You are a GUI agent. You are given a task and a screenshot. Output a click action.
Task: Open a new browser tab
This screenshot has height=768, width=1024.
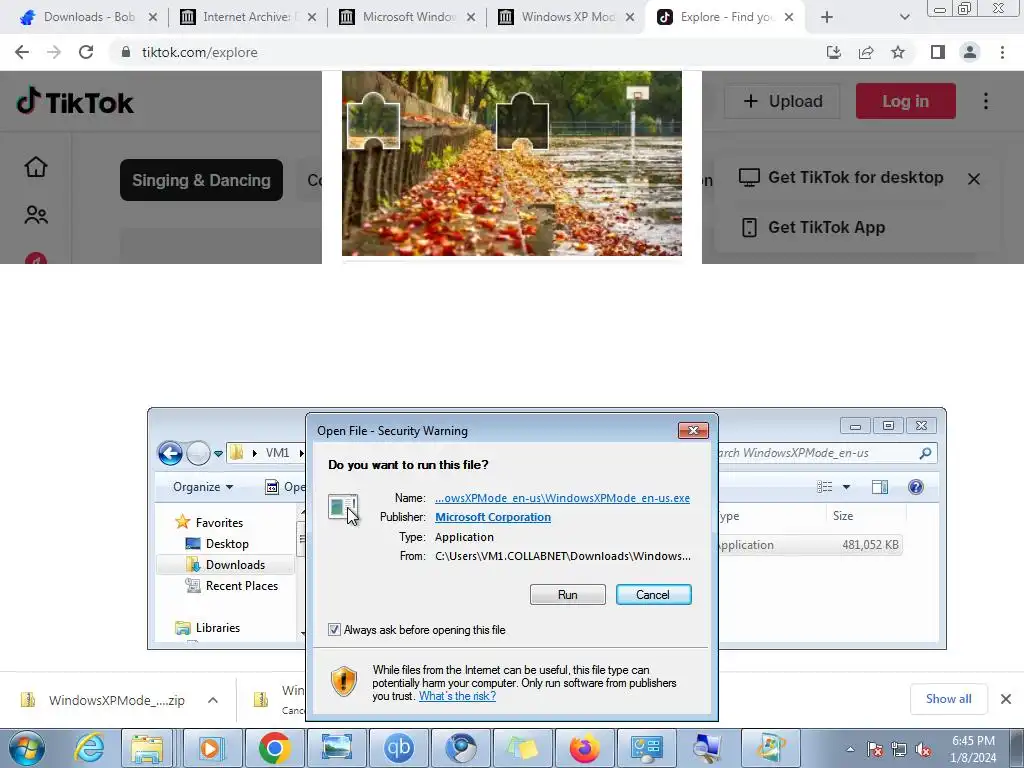point(827,17)
